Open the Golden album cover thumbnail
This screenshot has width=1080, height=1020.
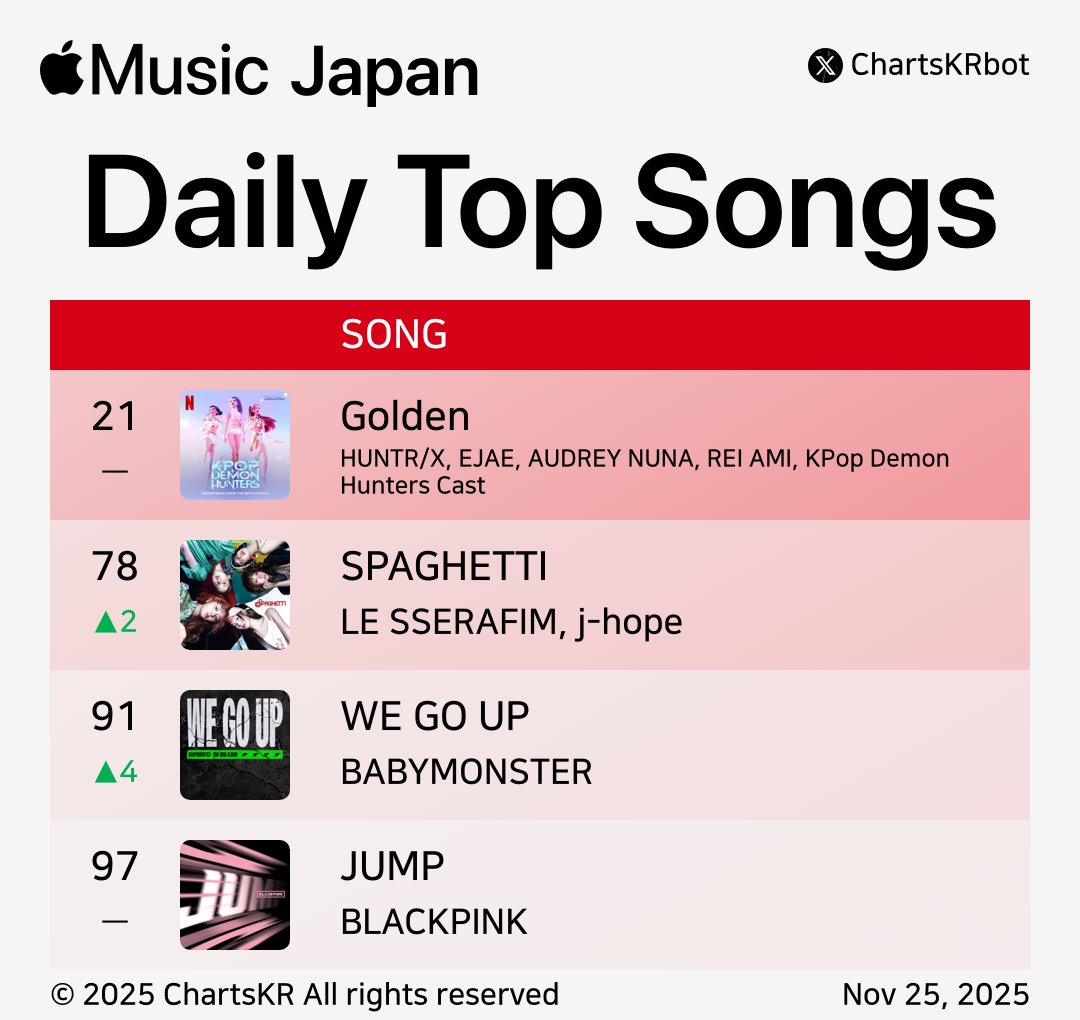235,445
